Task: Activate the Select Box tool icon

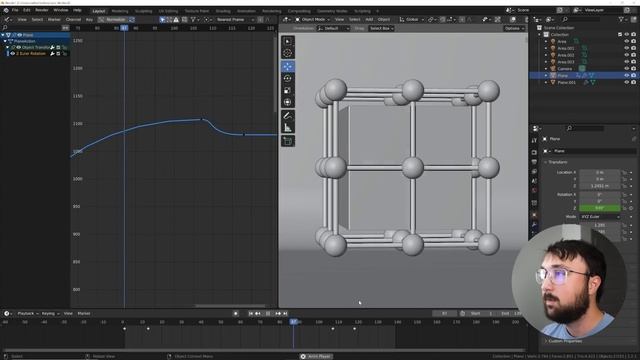Action: (288, 41)
